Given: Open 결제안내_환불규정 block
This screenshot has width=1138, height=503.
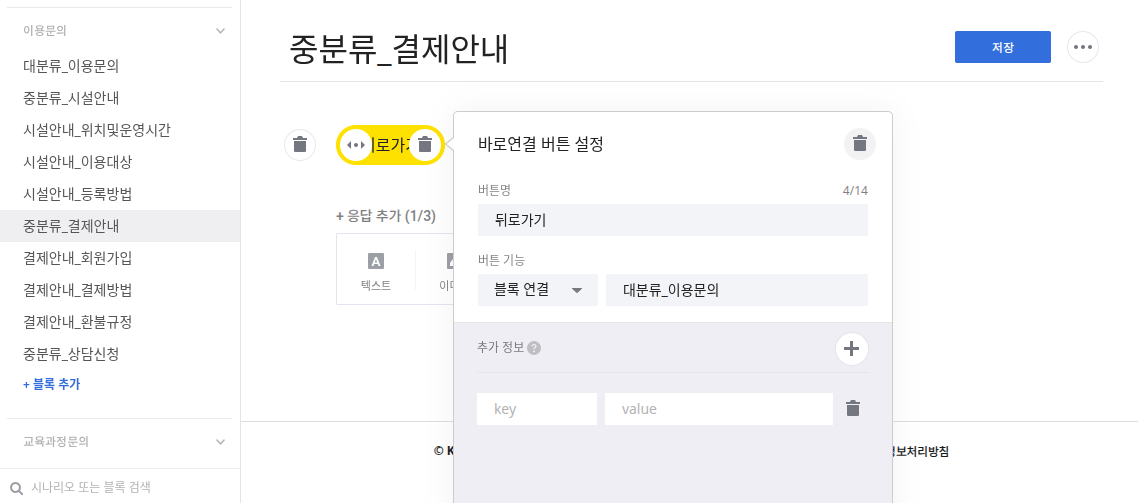Looking at the screenshot, I should [x=78, y=322].
